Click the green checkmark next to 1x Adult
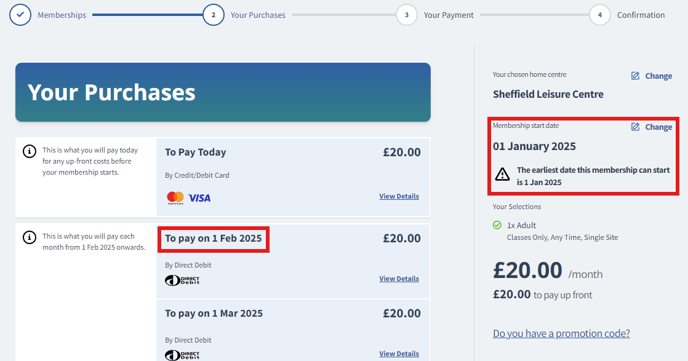This screenshot has width=688, height=361. 497,225
